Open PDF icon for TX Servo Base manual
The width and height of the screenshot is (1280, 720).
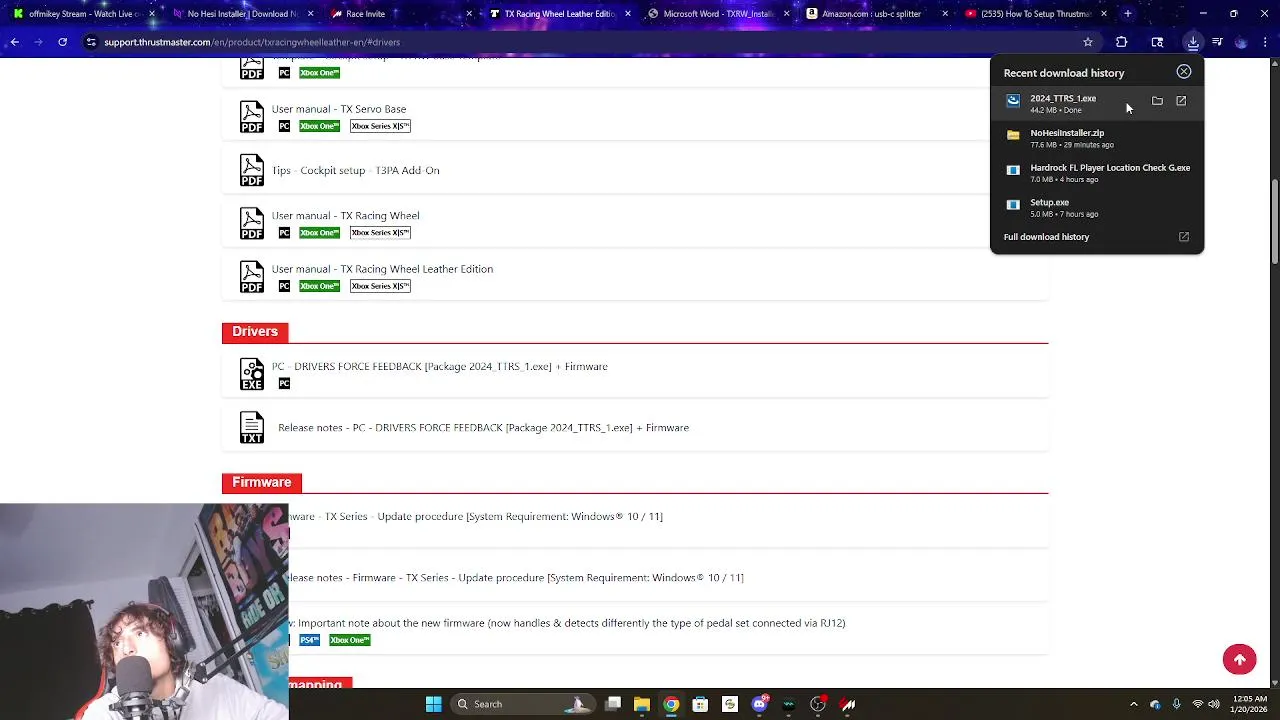(252, 117)
